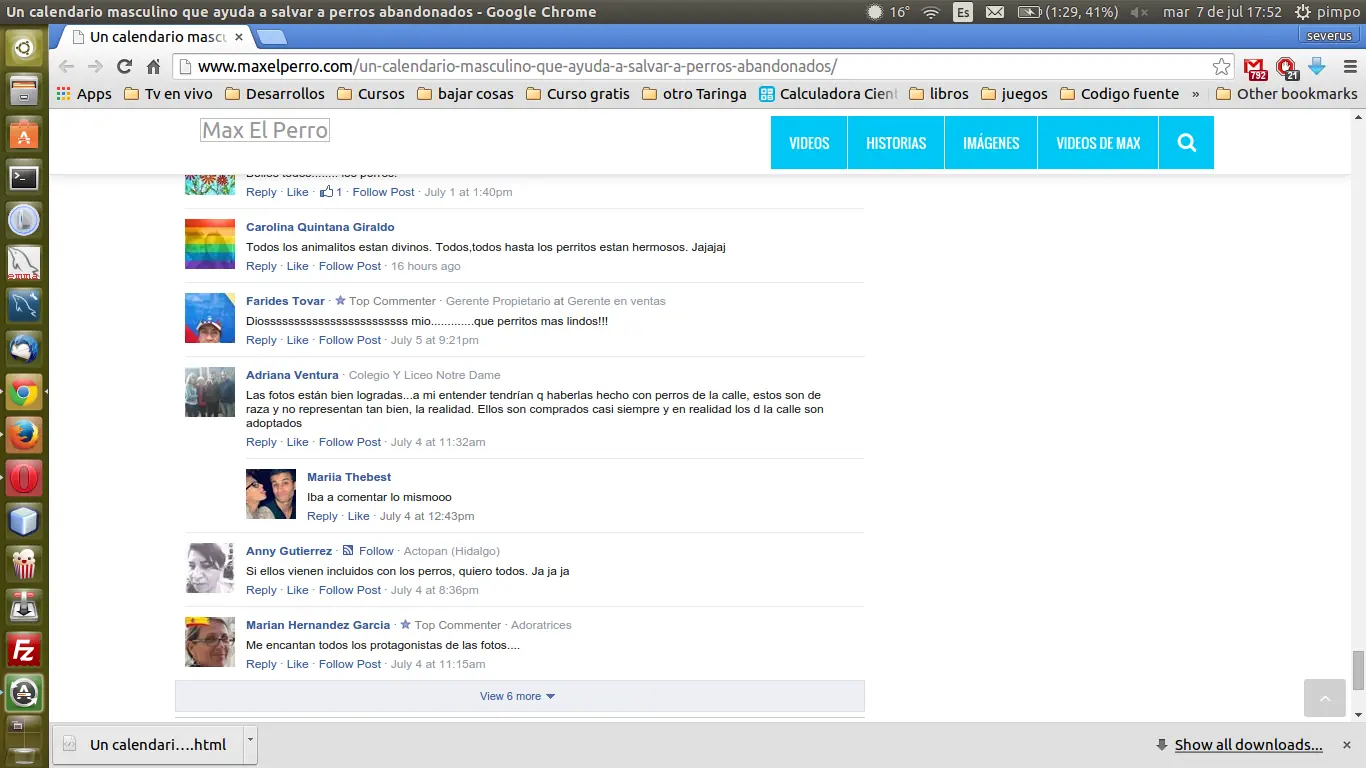Reload the current page
This screenshot has height=768, width=1366.
pyautogui.click(x=124, y=66)
